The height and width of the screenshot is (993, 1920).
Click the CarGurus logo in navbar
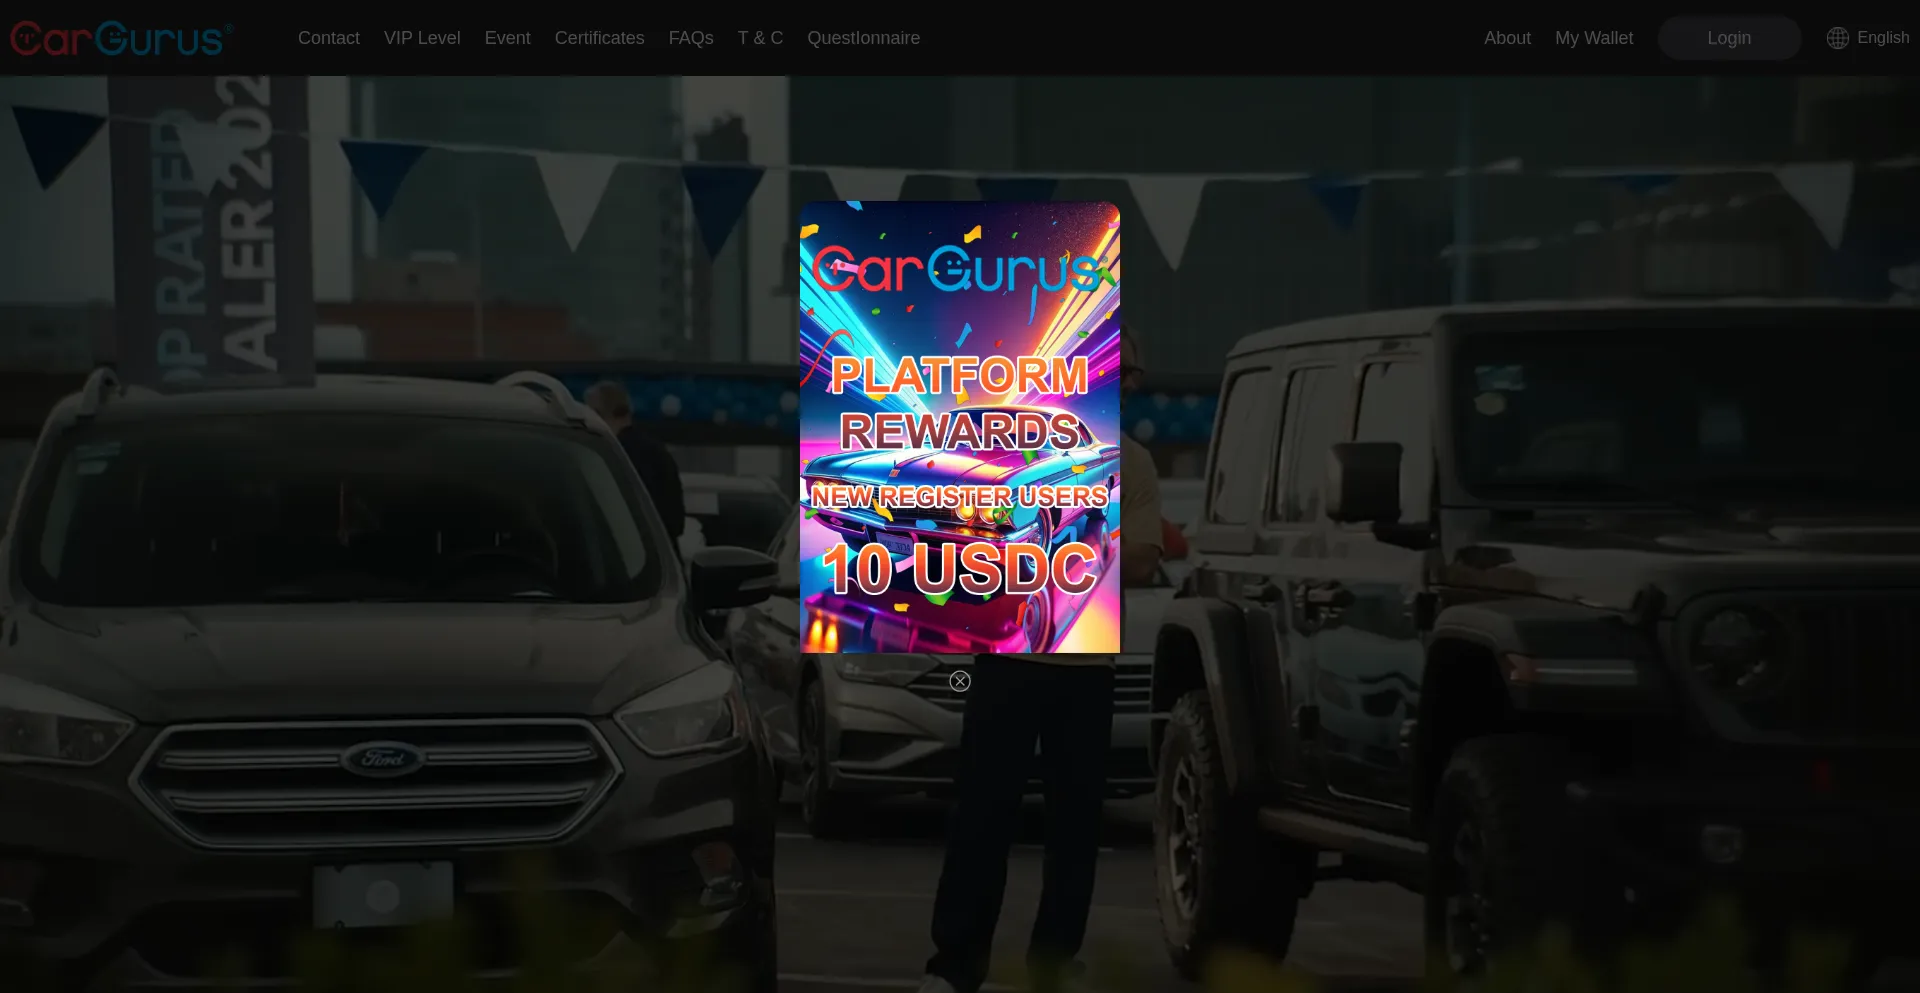coord(120,37)
